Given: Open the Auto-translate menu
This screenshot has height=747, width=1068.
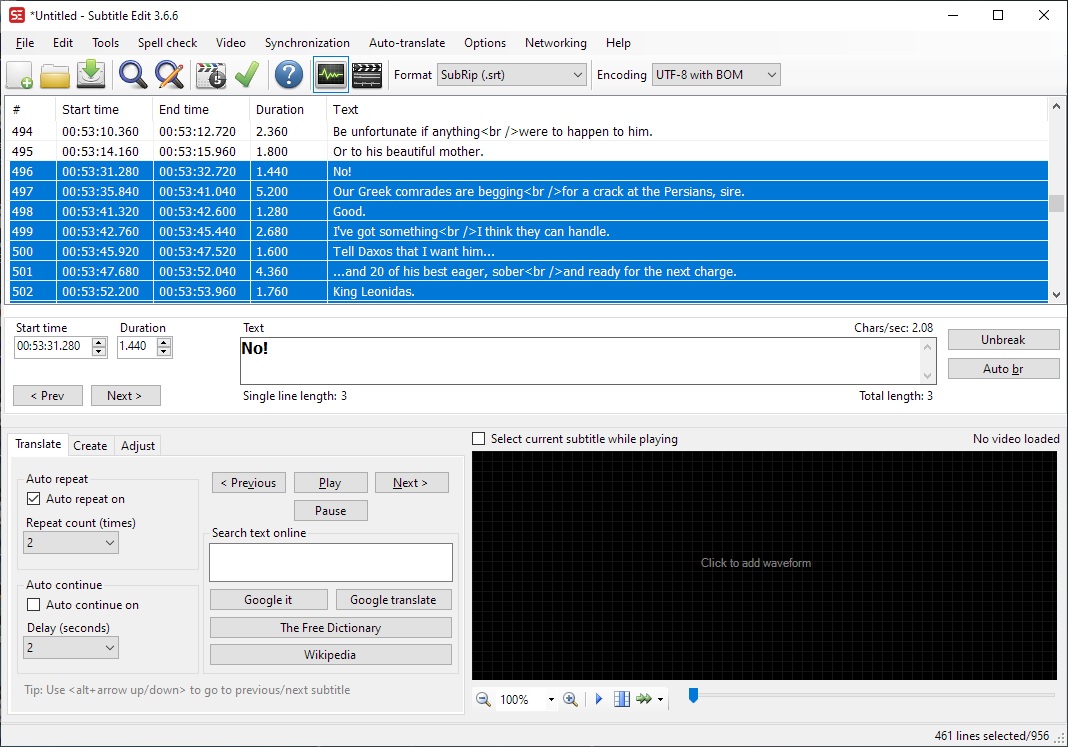Looking at the screenshot, I should [x=407, y=43].
